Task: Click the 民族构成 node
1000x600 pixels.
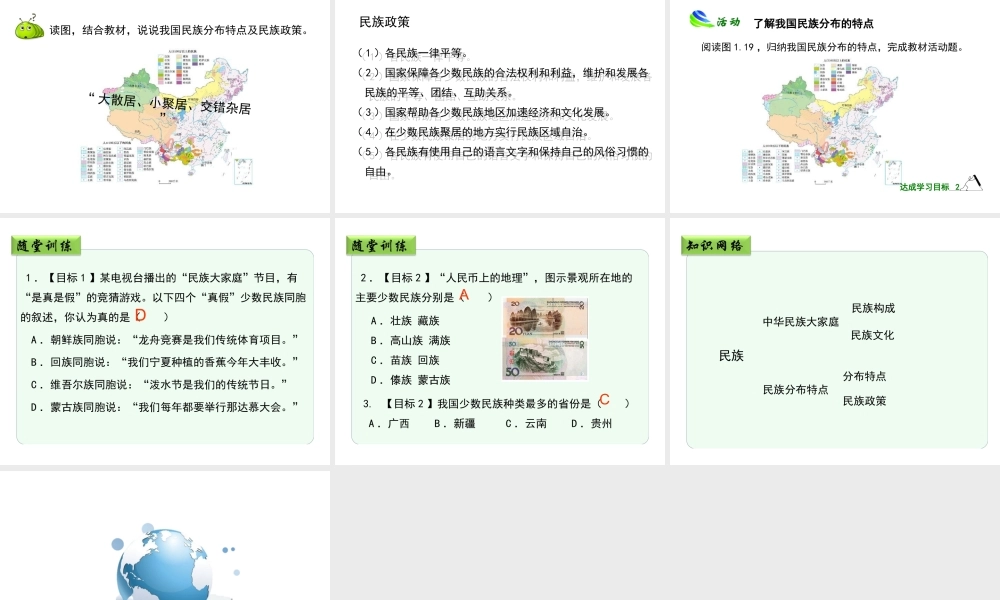Action: (873, 308)
